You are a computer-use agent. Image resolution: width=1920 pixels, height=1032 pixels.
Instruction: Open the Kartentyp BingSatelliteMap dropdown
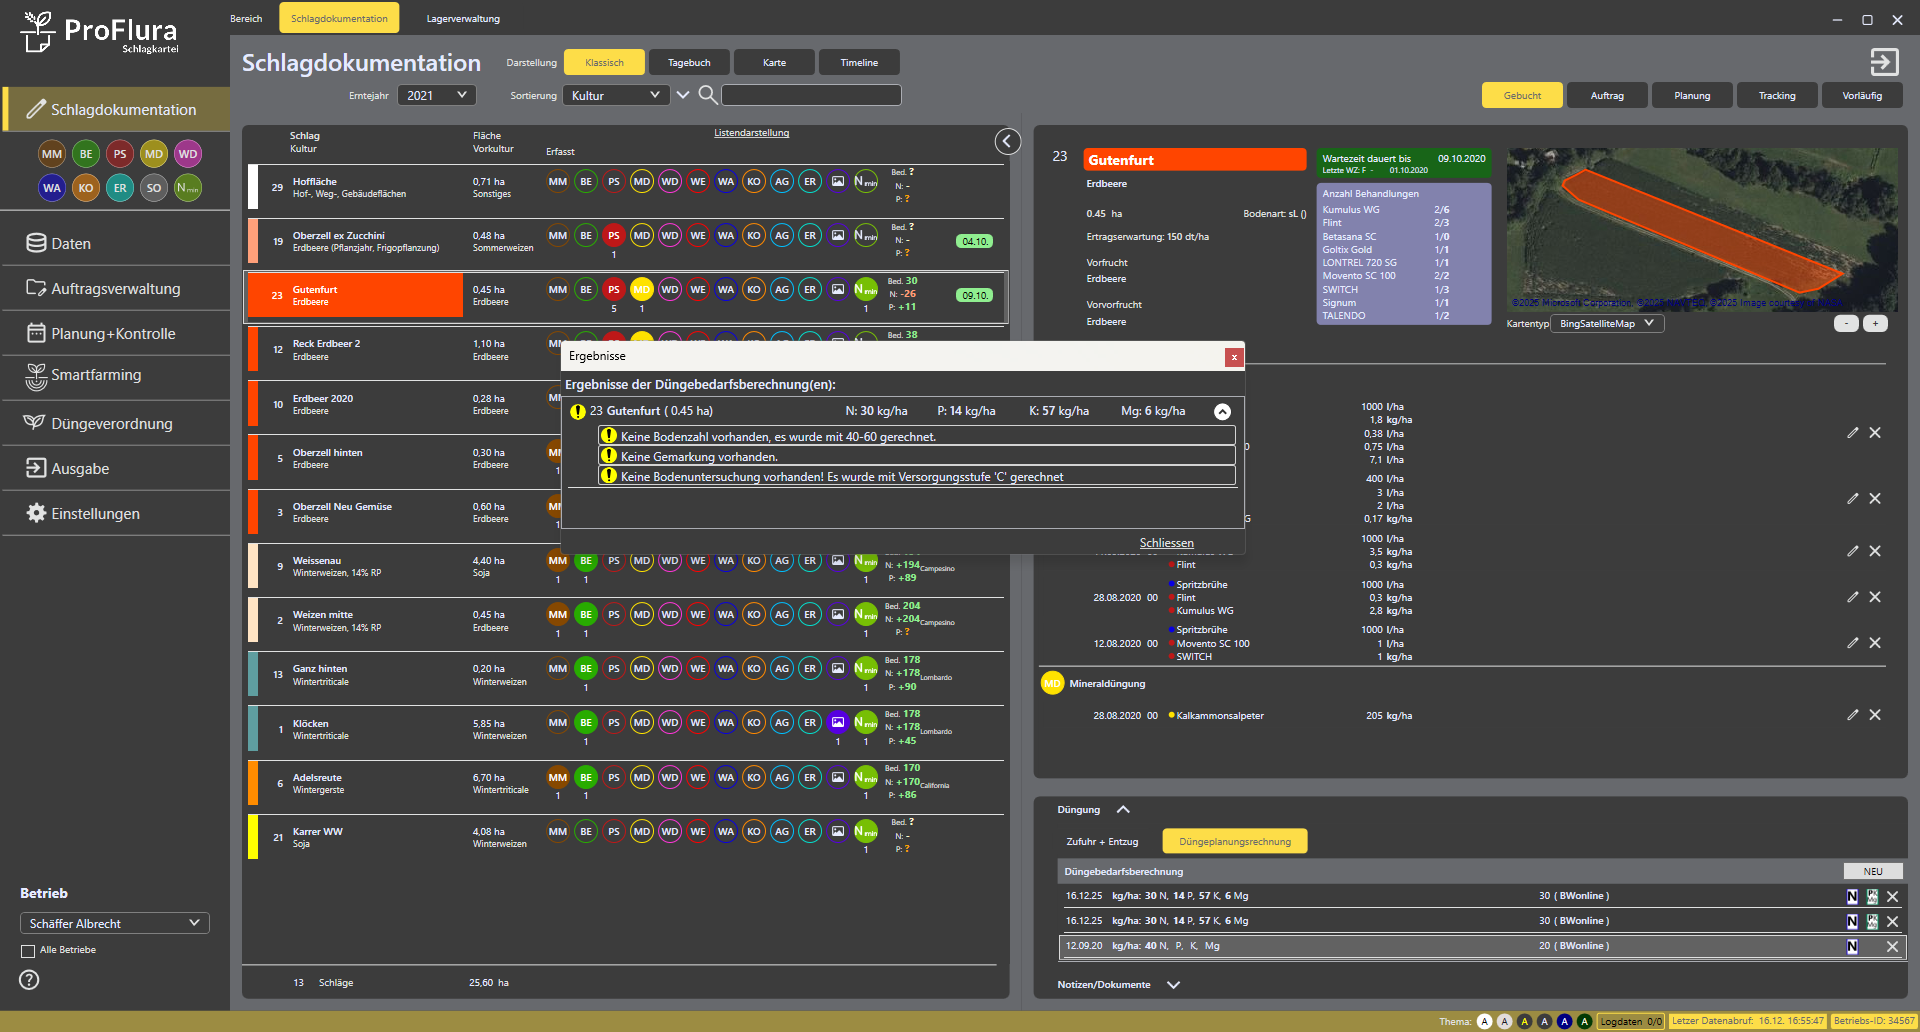[x=1607, y=324]
